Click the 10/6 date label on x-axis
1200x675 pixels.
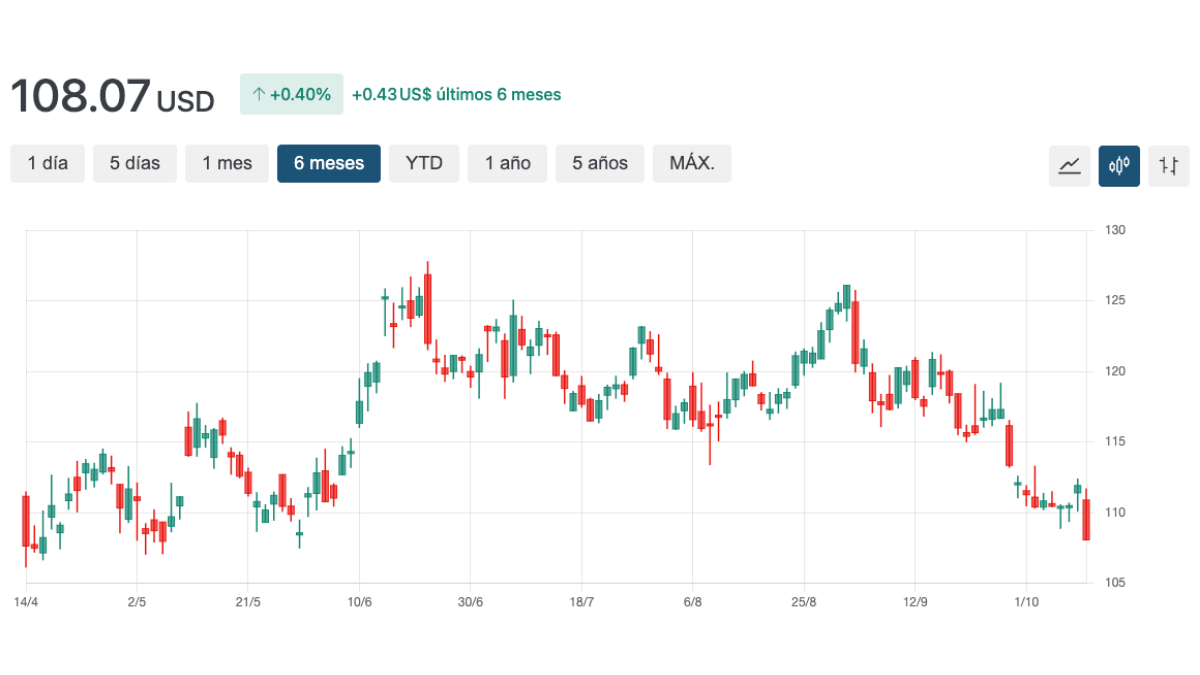coord(359,602)
